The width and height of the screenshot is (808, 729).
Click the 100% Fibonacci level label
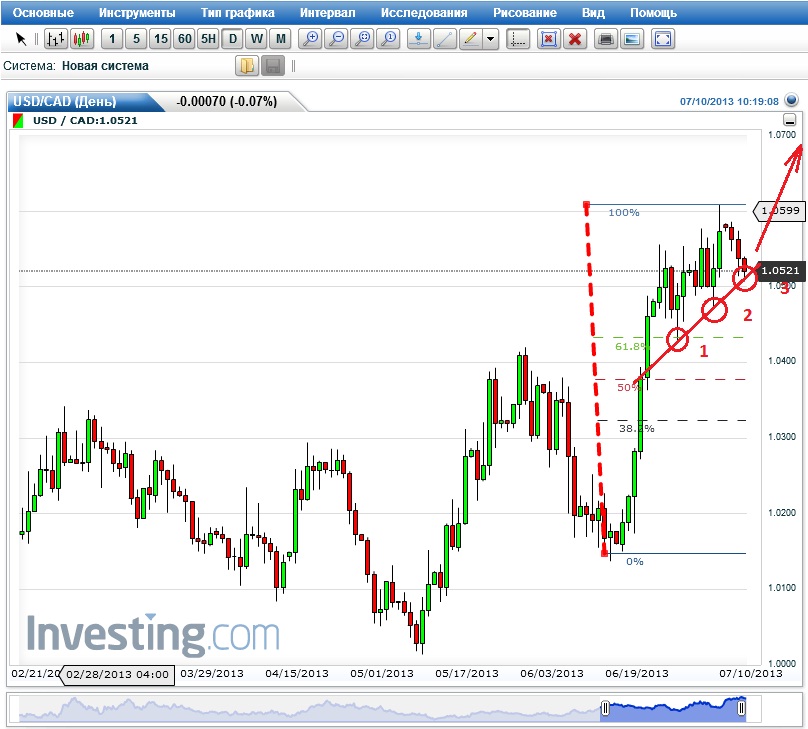coord(624,213)
